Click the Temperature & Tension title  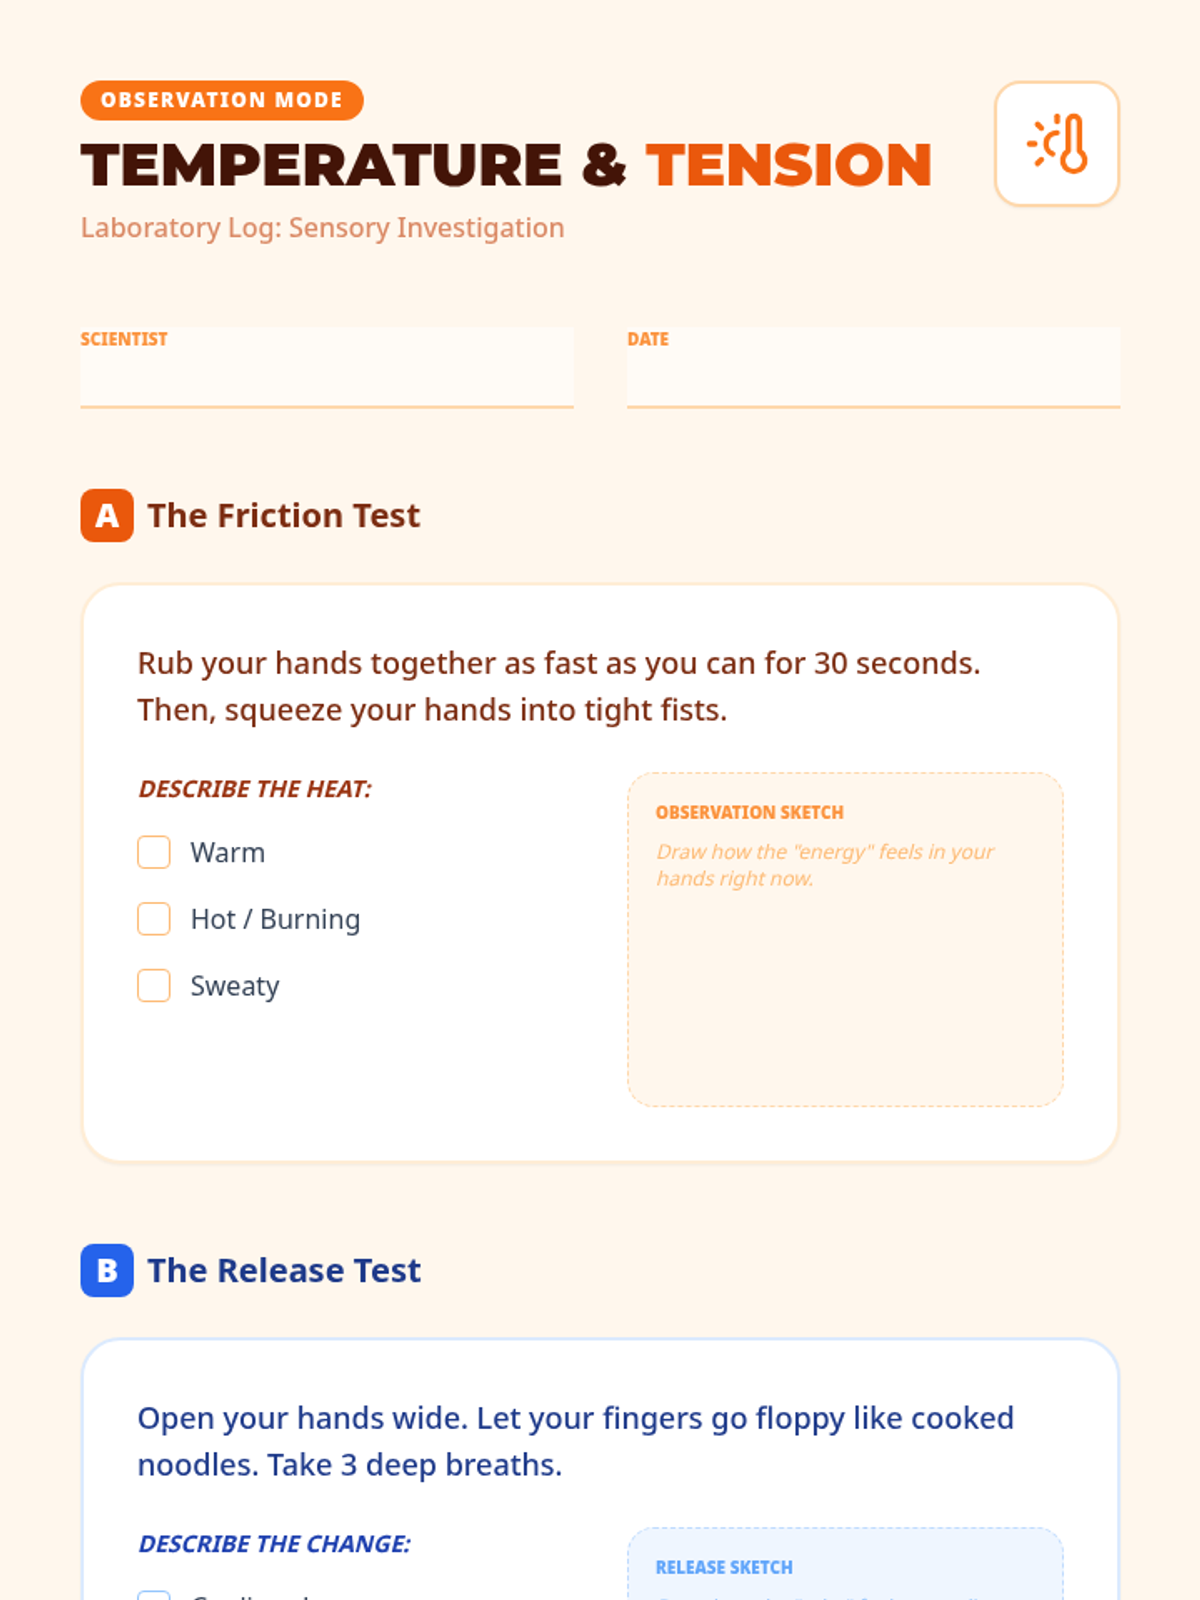(x=507, y=165)
